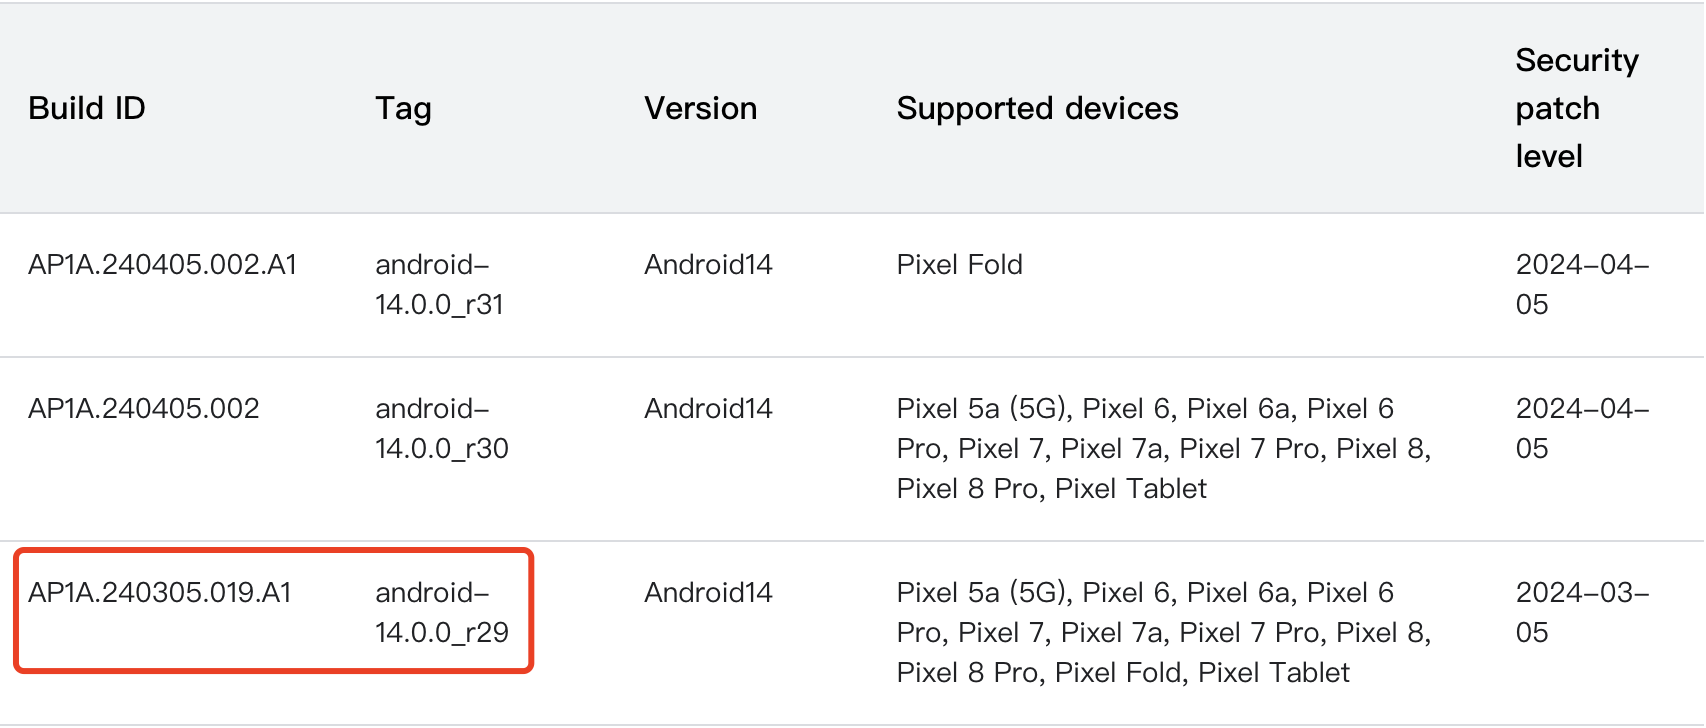
Task: Click the Tag column header
Action: pyautogui.click(x=403, y=108)
